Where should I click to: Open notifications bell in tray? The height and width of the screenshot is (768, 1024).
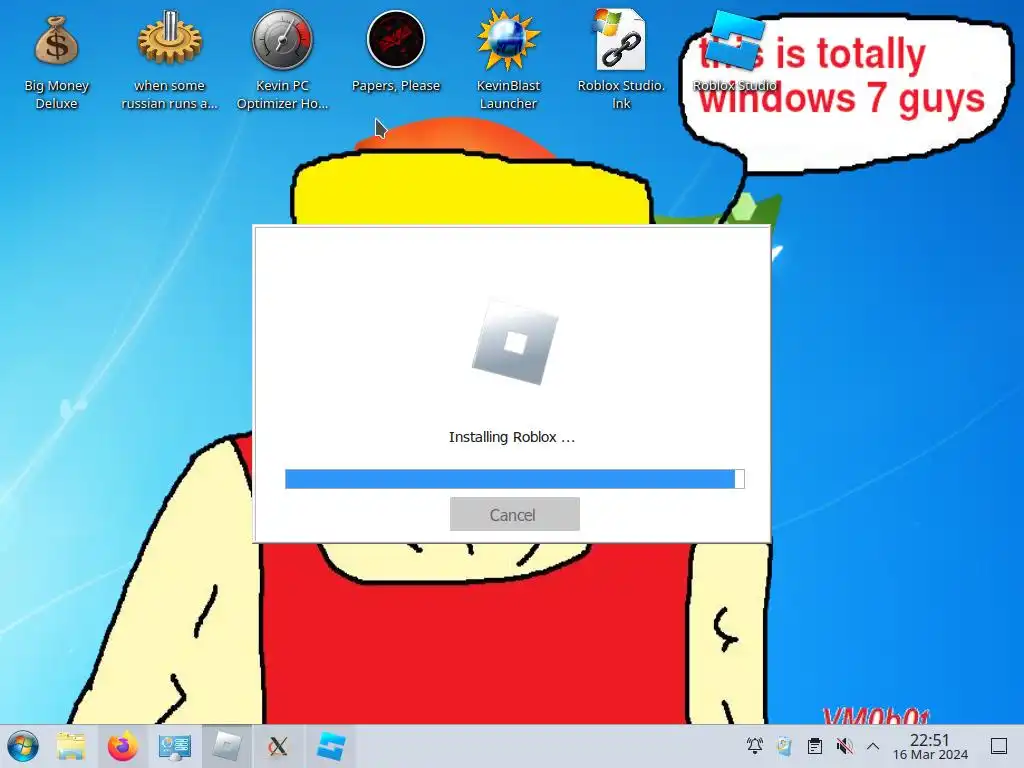[755, 746]
